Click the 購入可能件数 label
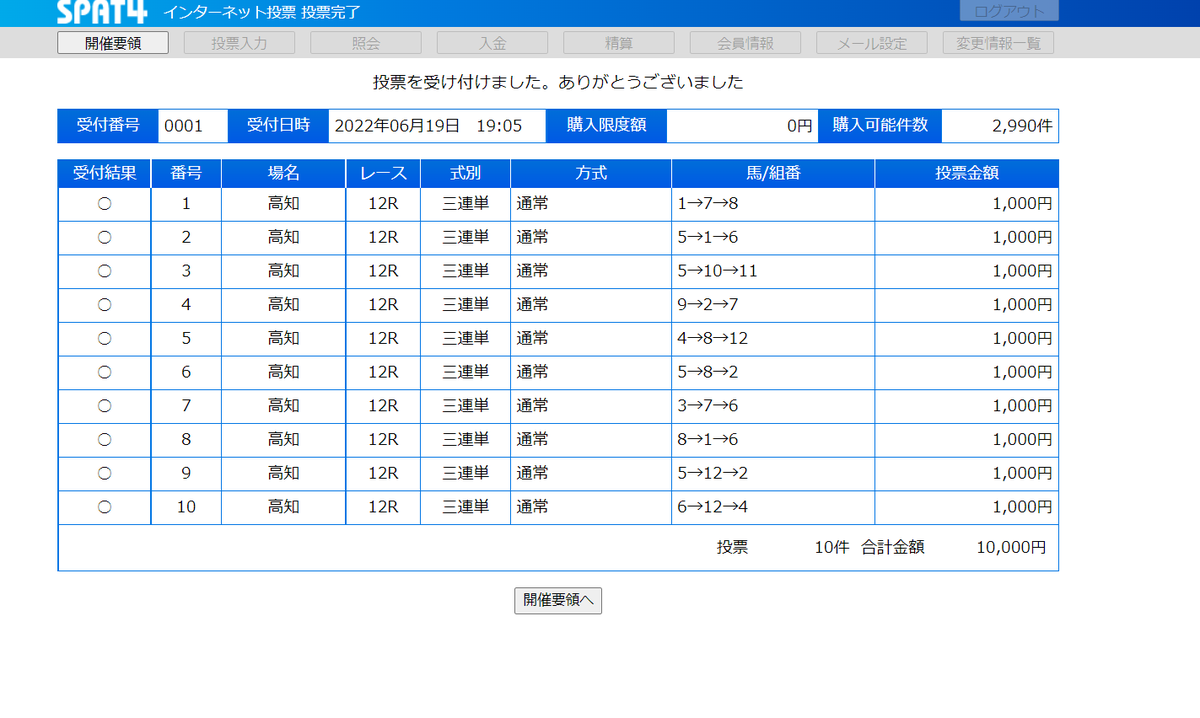The height and width of the screenshot is (718, 1200). pyautogui.click(x=880, y=126)
